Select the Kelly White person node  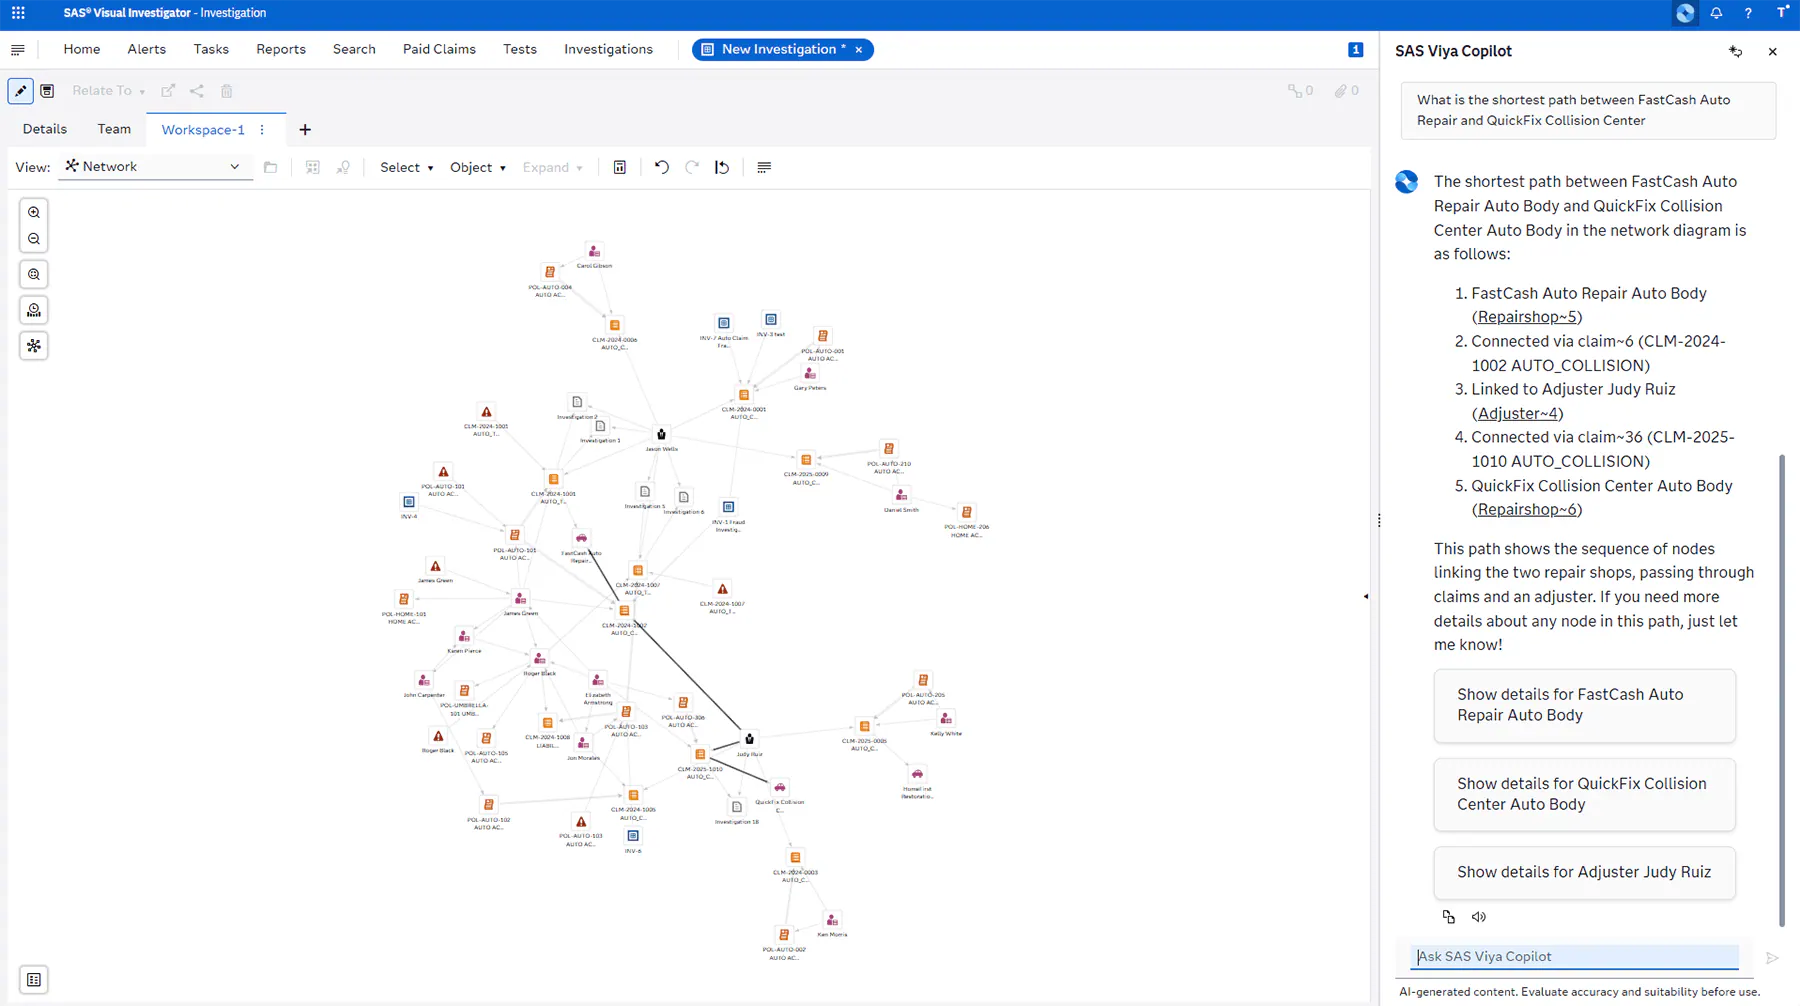(946, 719)
